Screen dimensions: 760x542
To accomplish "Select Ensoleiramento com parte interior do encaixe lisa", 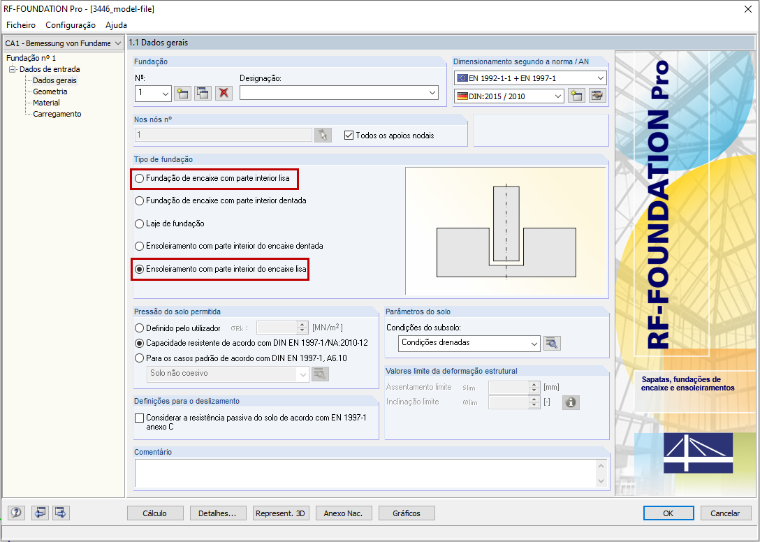I will [140, 269].
